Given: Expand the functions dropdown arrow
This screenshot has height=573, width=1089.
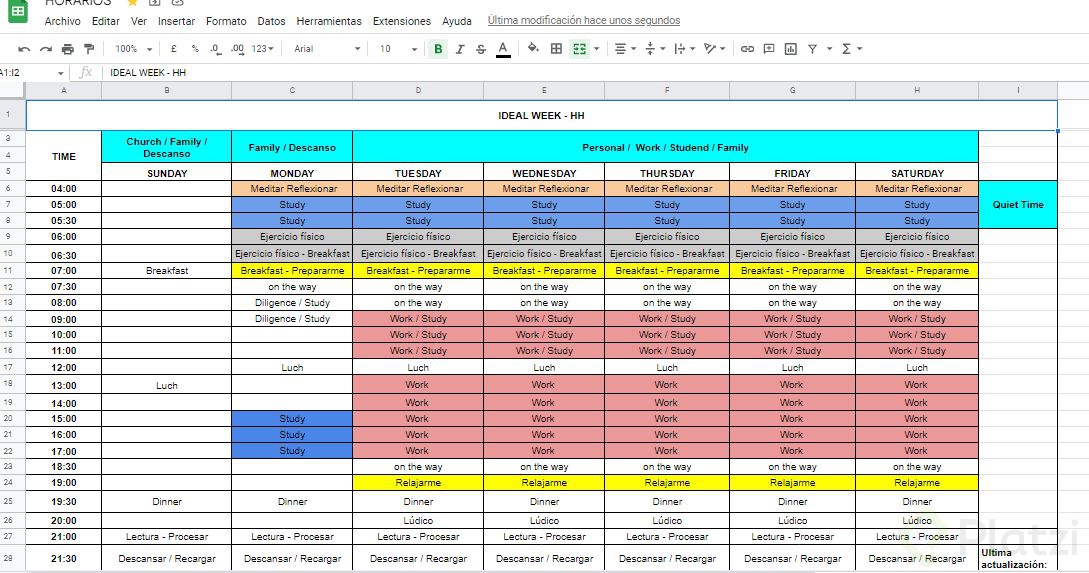Looking at the screenshot, I should 860,49.
